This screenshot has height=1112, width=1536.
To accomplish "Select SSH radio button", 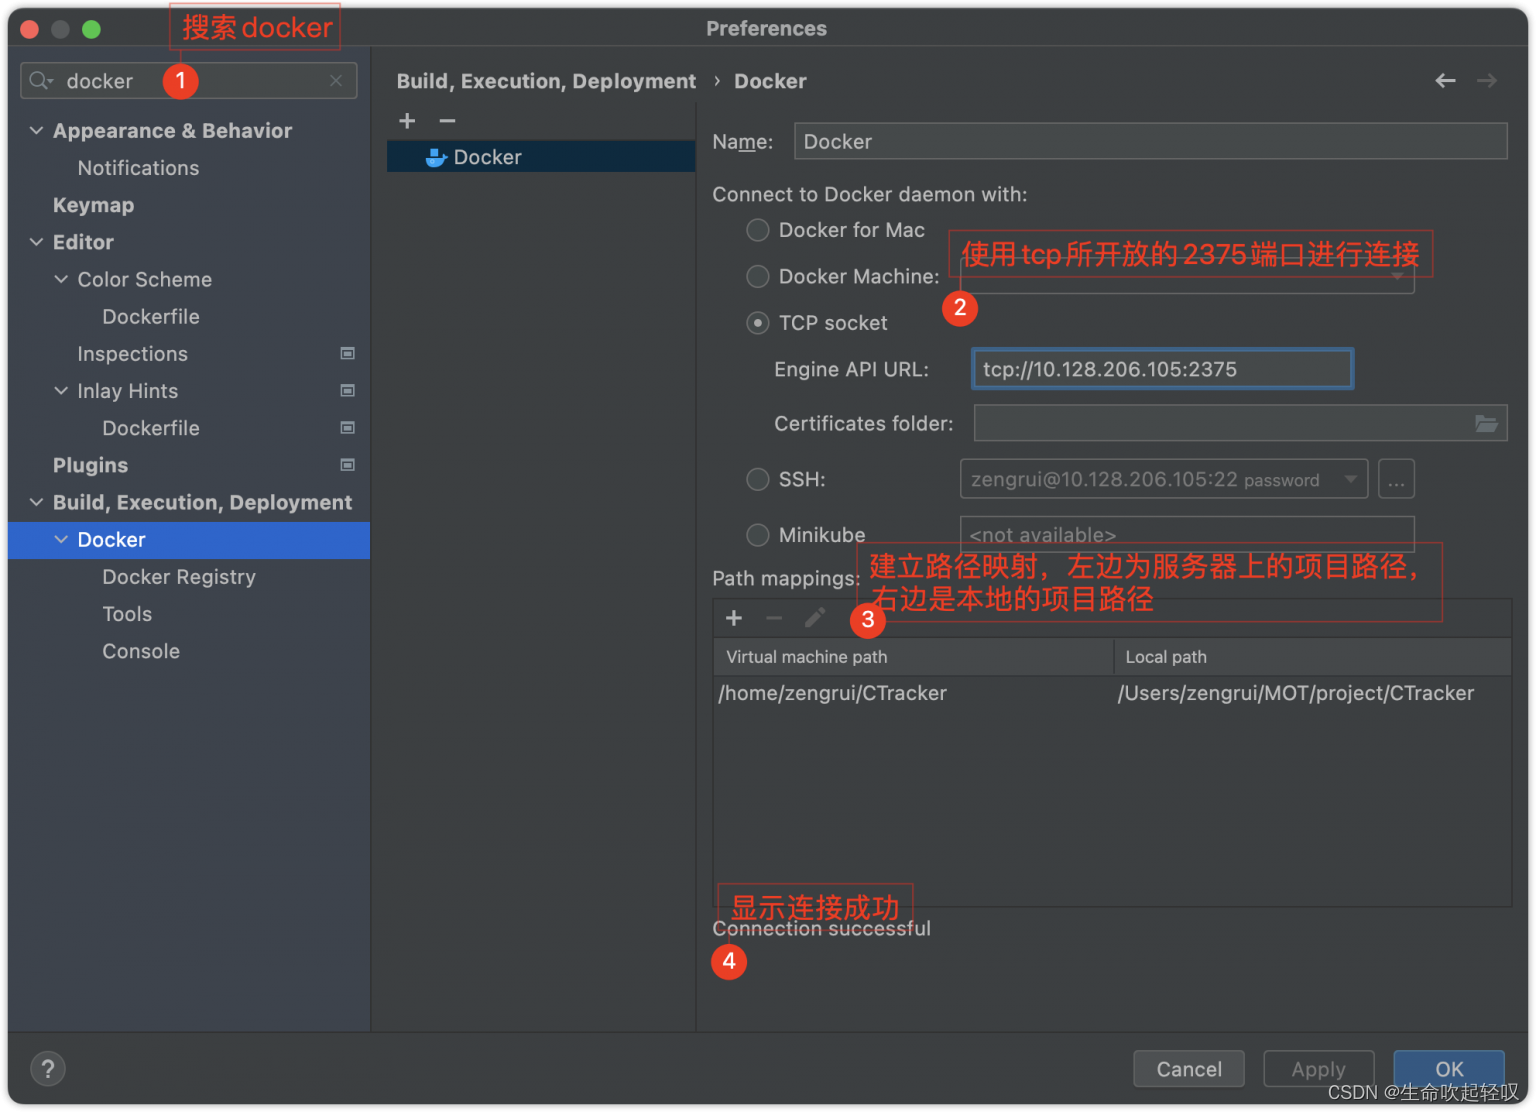I will coord(758,479).
